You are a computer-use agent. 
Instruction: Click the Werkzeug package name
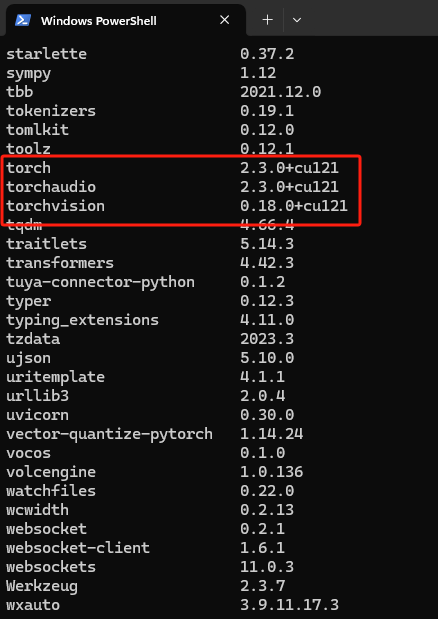point(42,586)
